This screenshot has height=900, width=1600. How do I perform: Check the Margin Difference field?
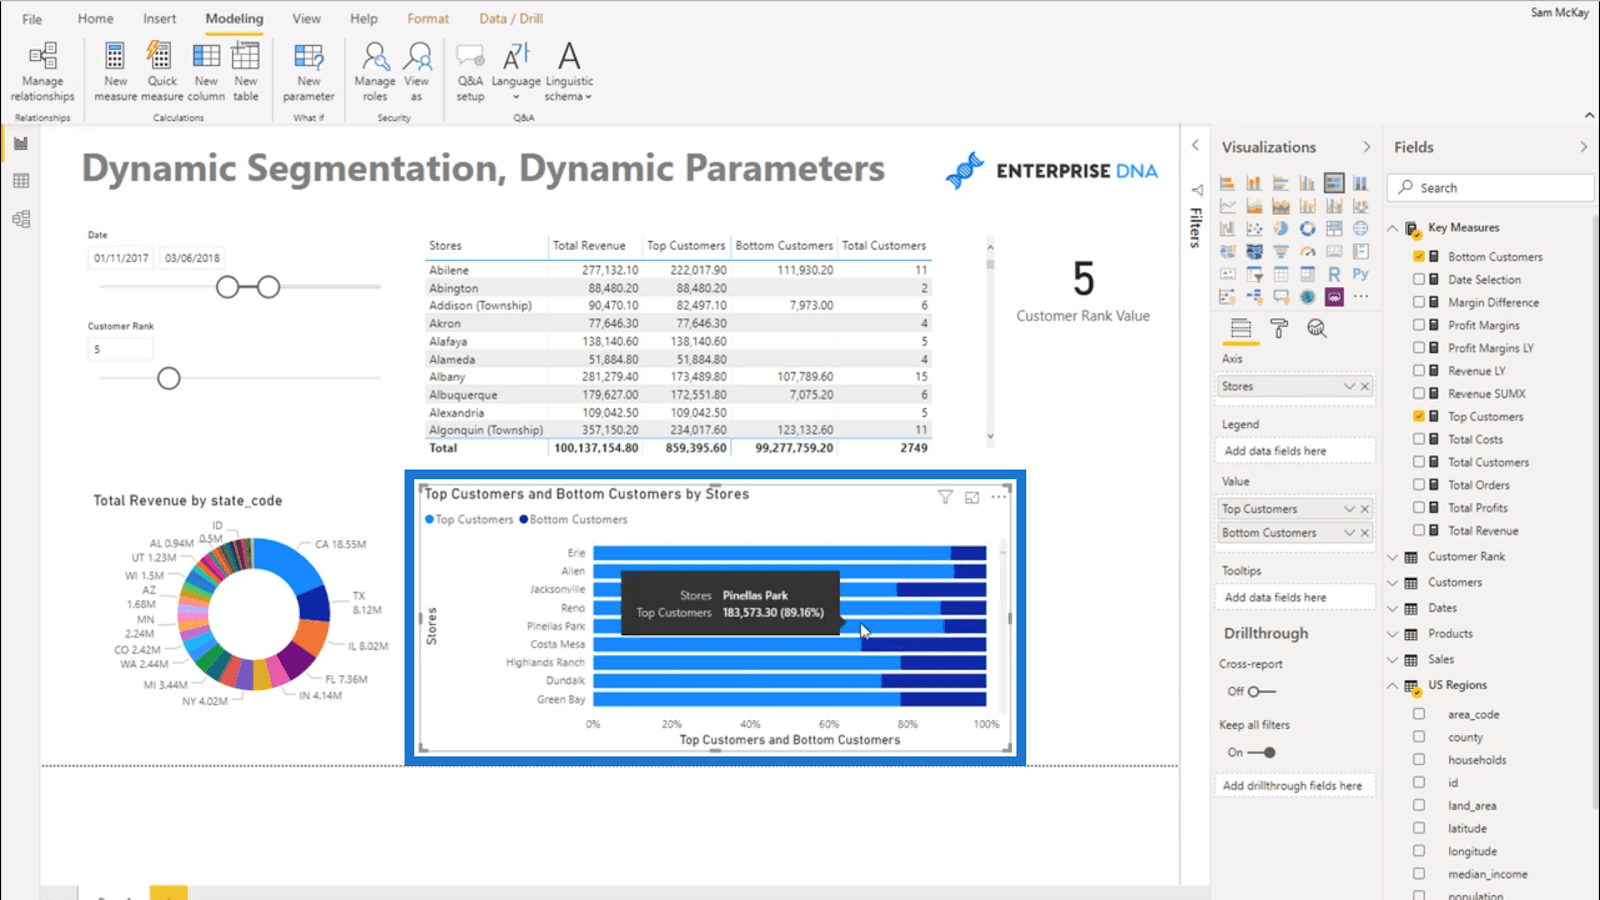[1419, 302]
